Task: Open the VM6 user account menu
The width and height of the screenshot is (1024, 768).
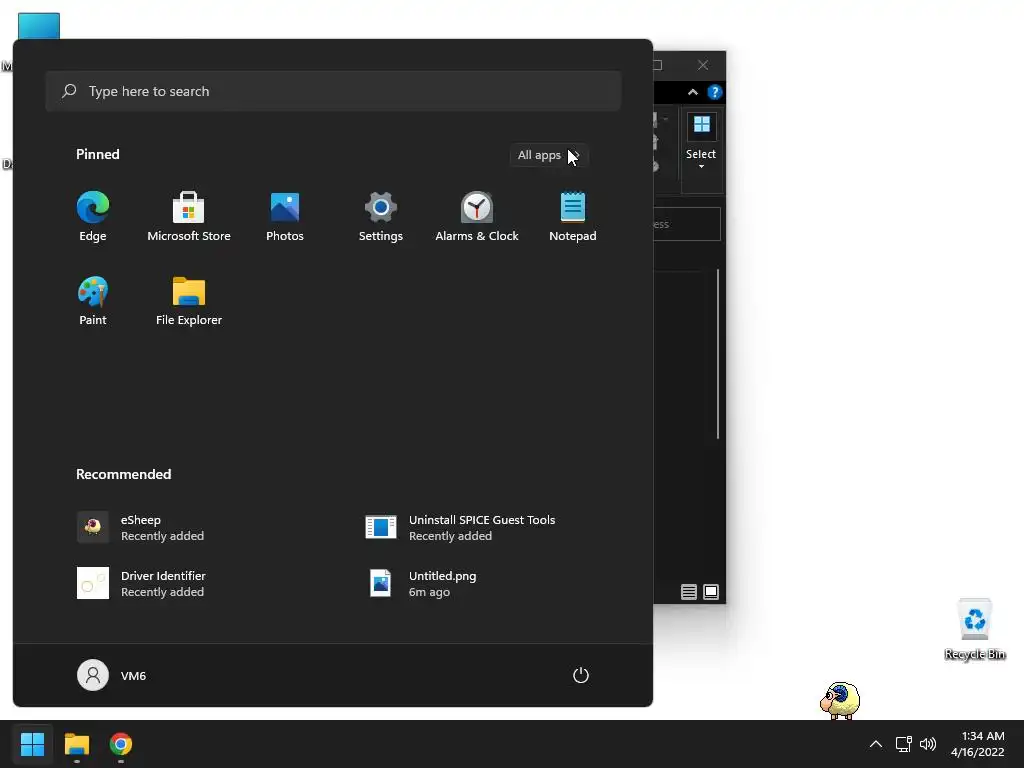Action: click(x=112, y=675)
